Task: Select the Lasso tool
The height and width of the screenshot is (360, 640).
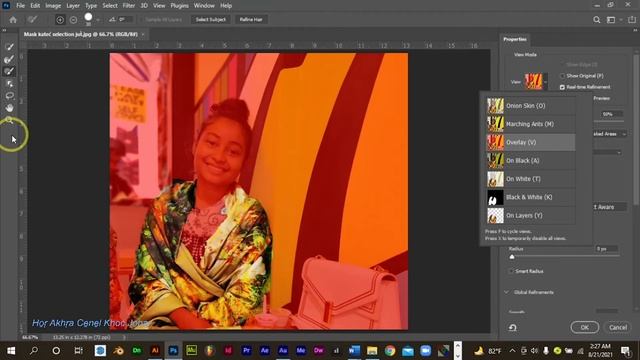Action: (9, 96)
